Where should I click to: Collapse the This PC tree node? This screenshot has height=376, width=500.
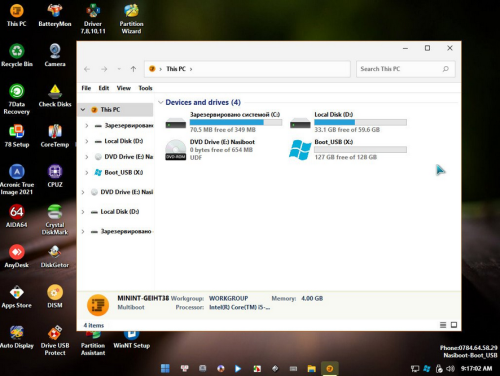coord(83,109)
